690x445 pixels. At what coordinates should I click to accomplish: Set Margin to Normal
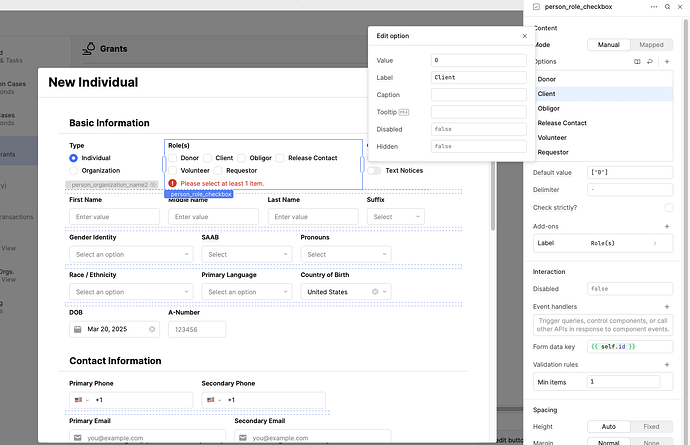tap(609, 442)
